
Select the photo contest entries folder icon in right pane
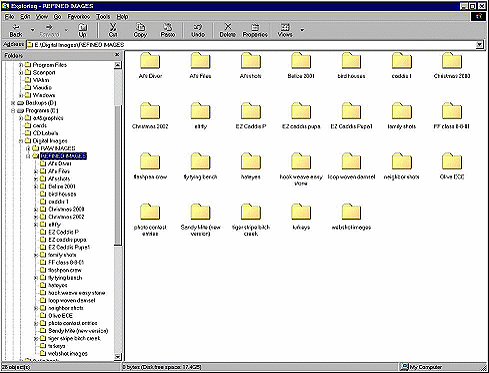(x=150, y=212)
